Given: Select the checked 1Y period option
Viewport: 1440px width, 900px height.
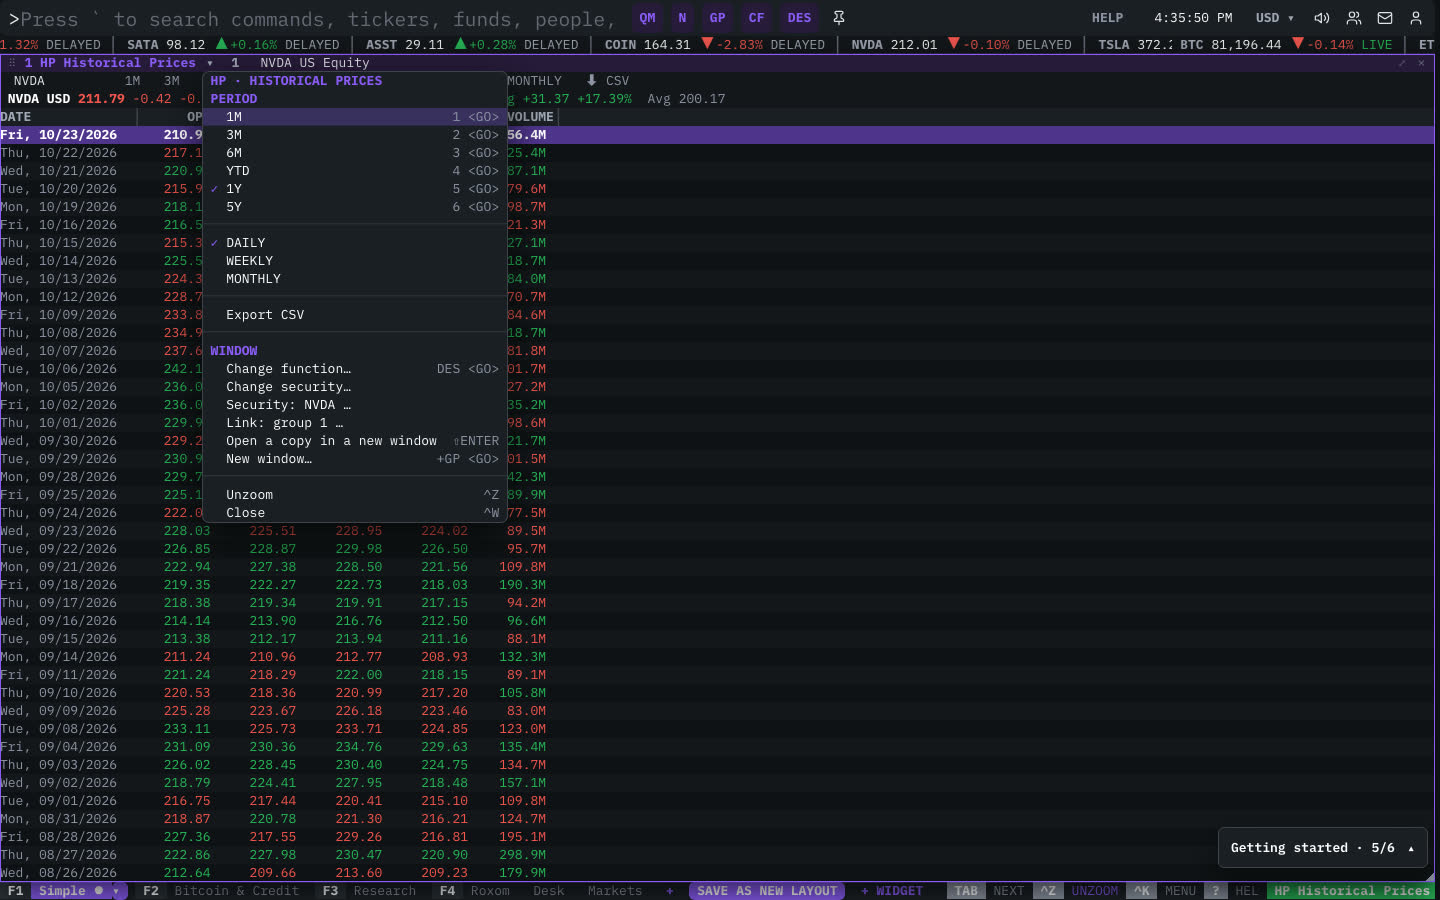Looking at the screenshot, I should point(355,189).
